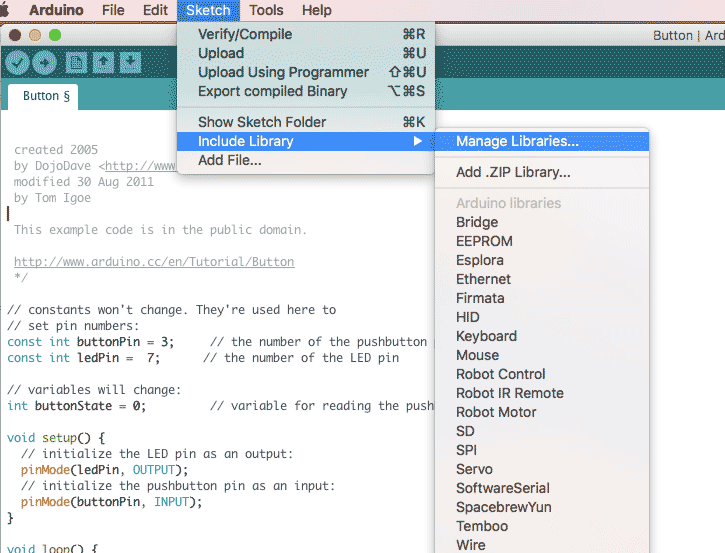Select Export compiled Binary
Viewport: 725px width, 553px height.
[x=306, y=91]
